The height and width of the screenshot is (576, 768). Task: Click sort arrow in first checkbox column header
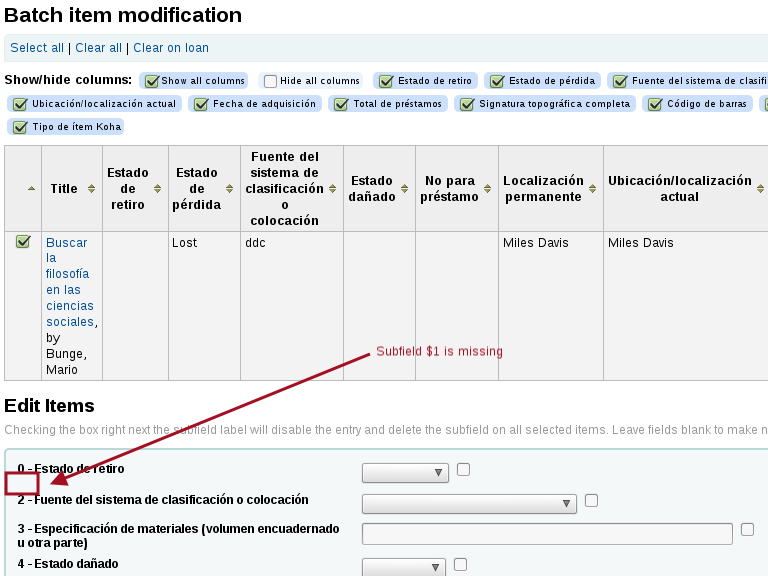click(31, 189)
